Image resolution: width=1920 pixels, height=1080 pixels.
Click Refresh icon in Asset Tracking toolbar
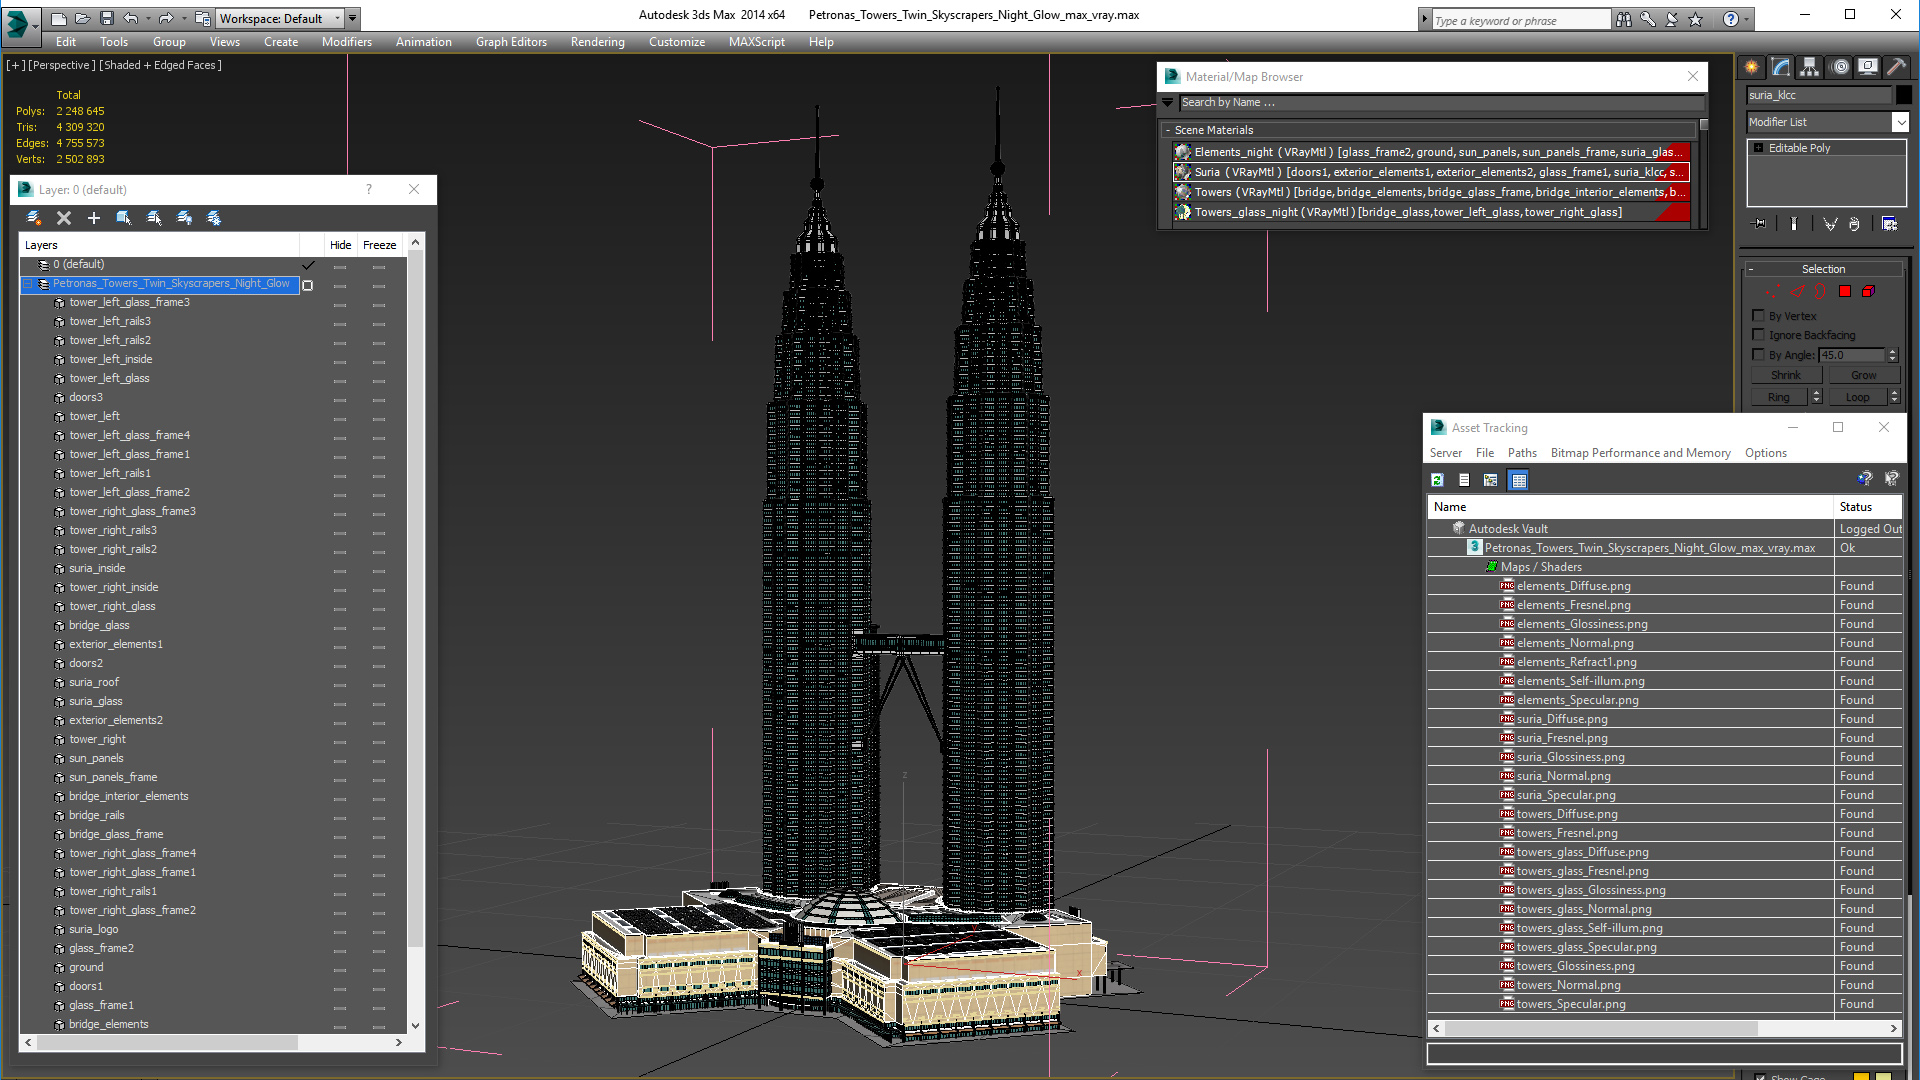[x=1437, y=481]
